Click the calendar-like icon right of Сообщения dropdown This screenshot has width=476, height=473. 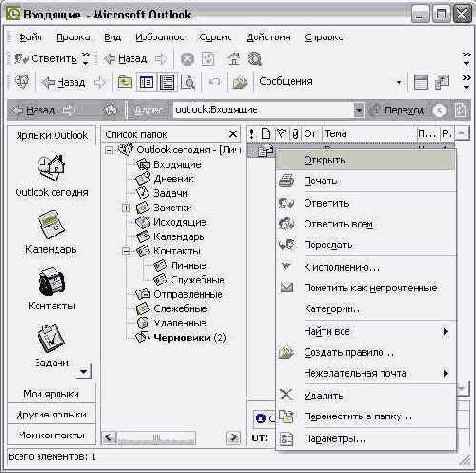coord(421,82)
